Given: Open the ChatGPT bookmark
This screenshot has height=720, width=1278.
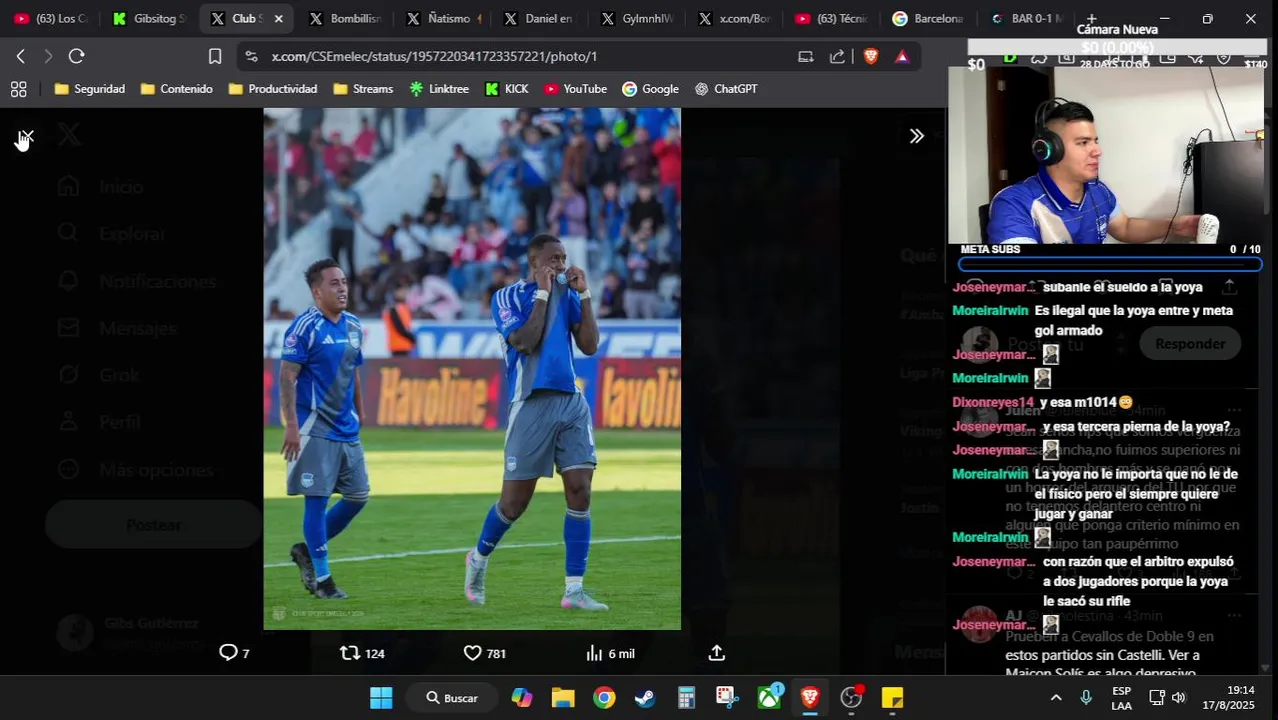Looking at the screenshot, I should point(726,89).
